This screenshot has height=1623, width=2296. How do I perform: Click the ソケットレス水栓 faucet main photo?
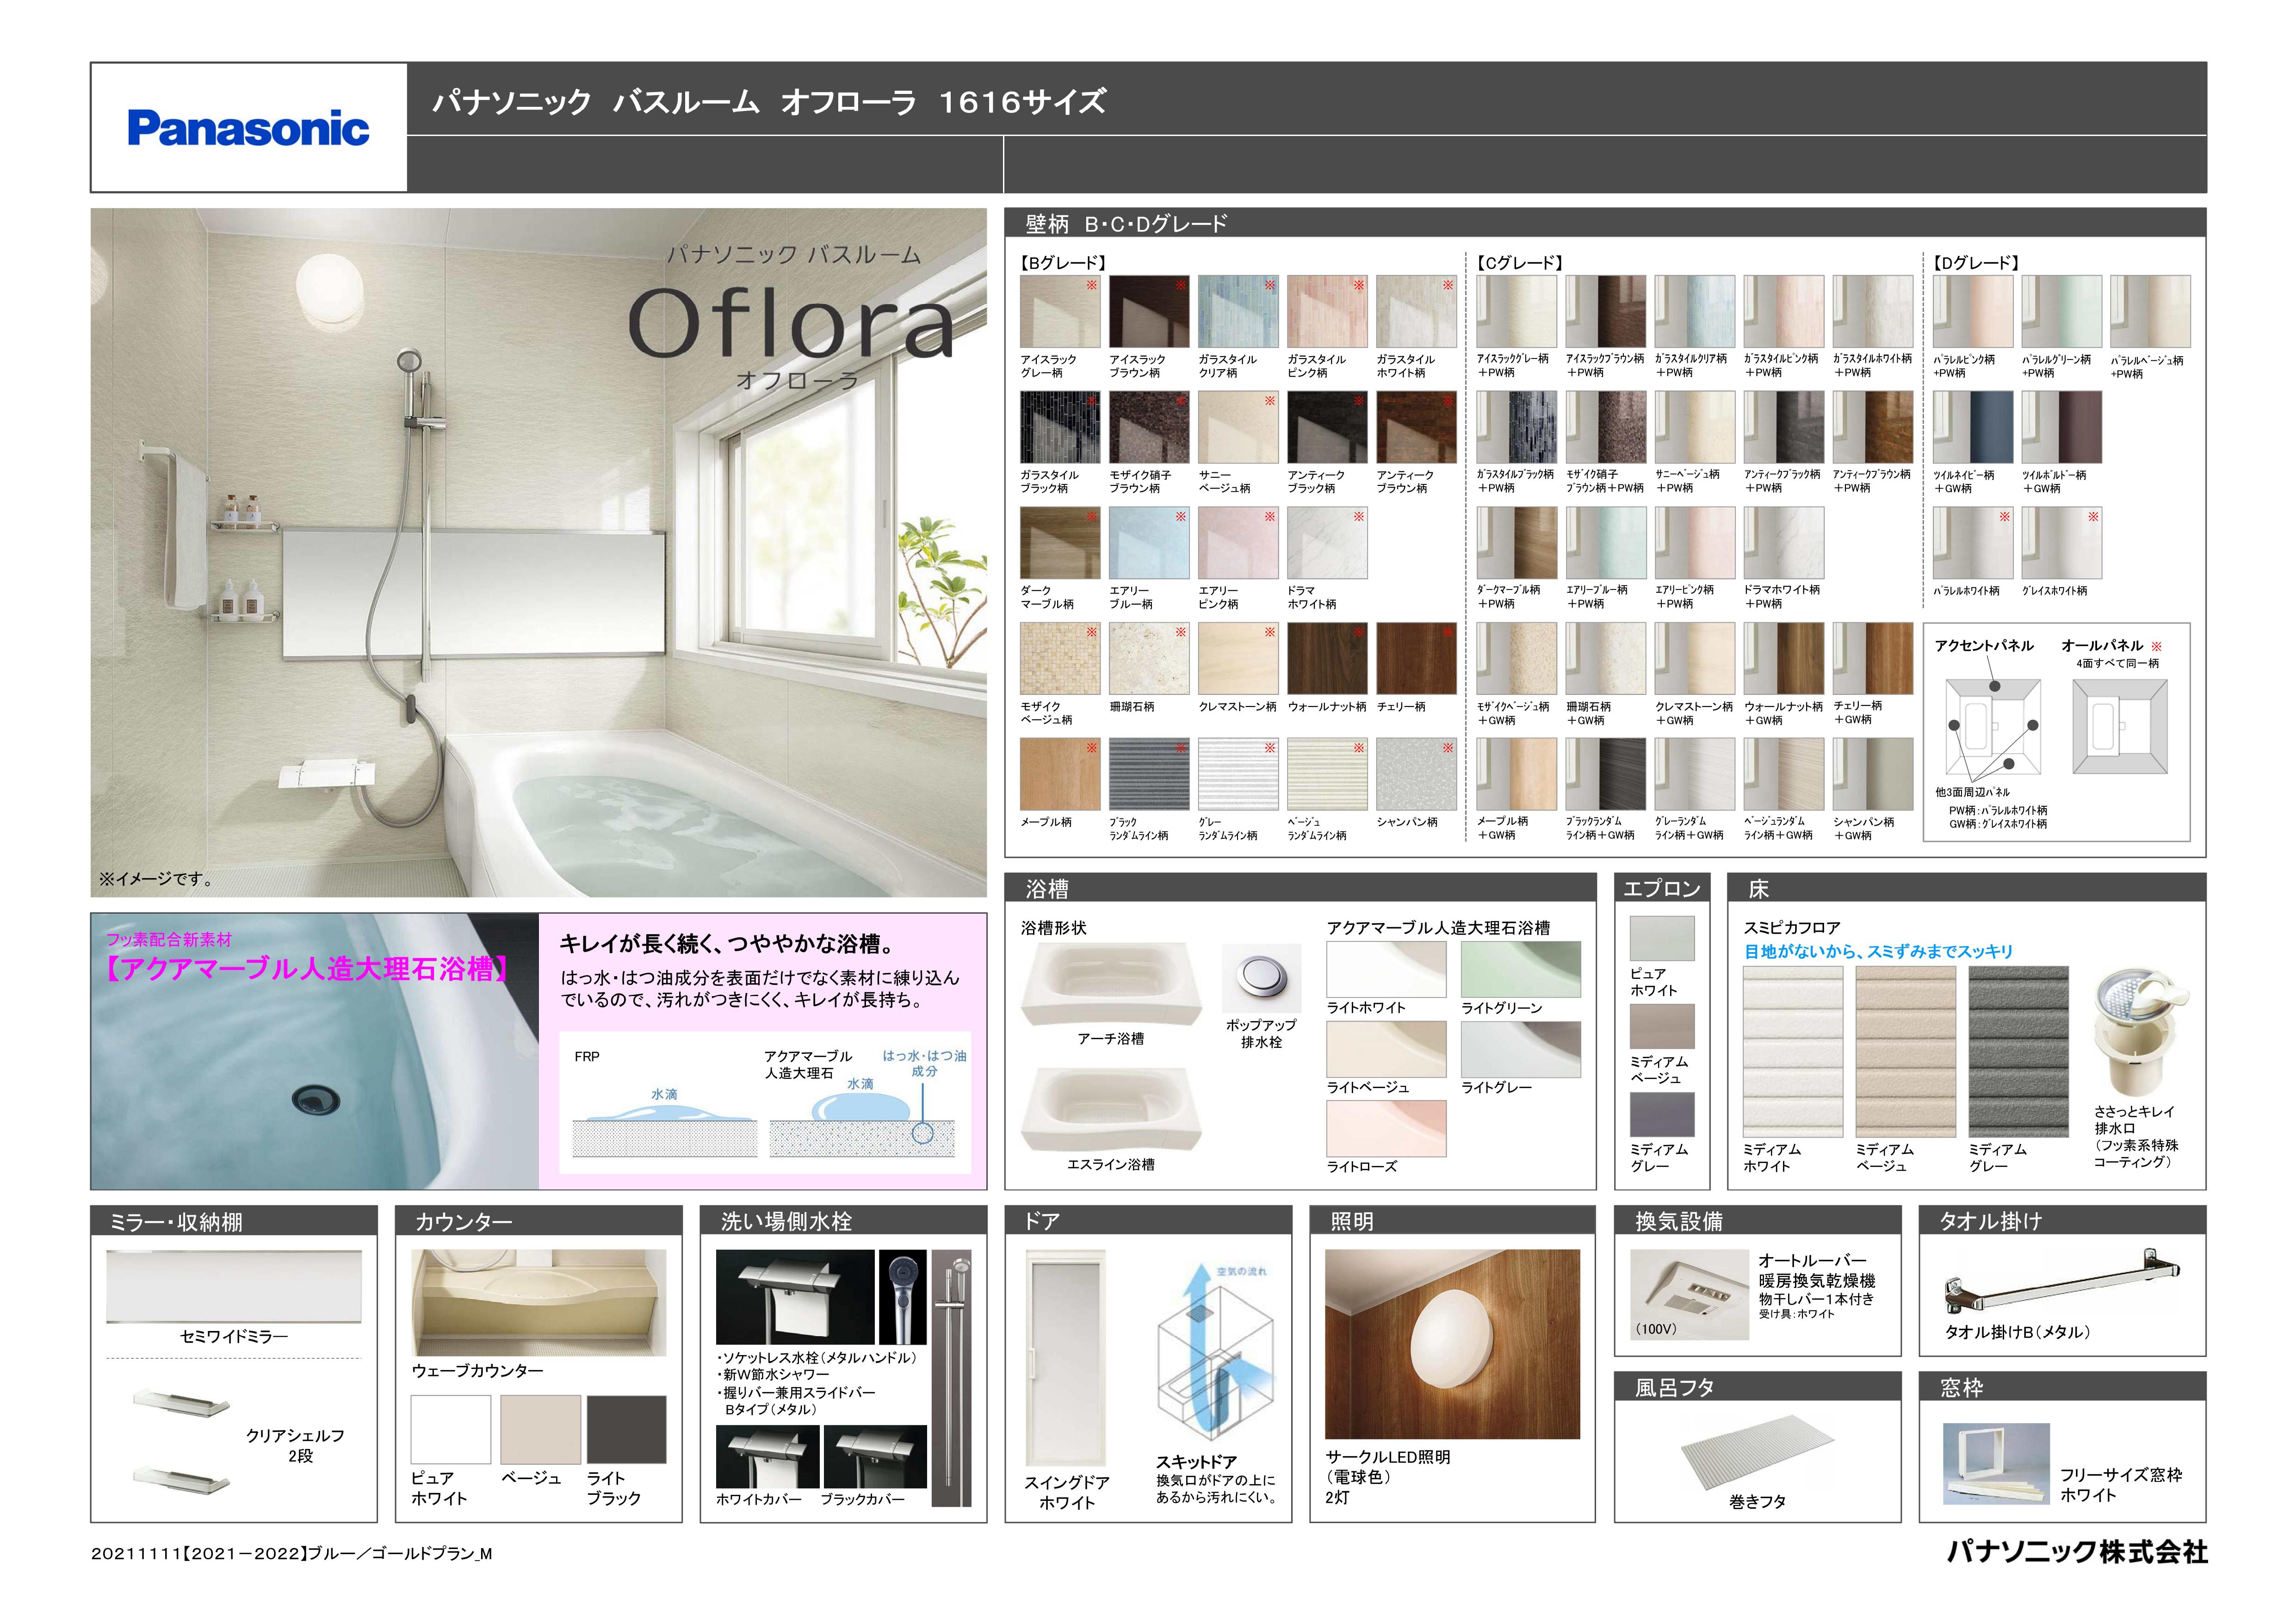coord(795,1297)
